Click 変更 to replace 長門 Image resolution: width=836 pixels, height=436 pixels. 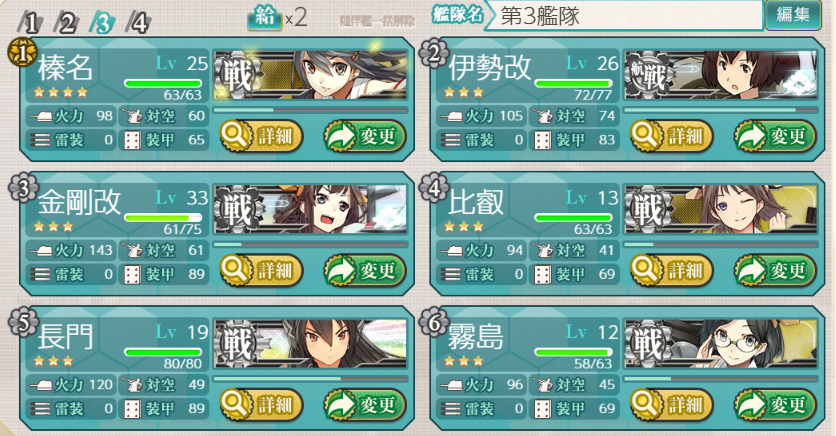click(365, 405)
